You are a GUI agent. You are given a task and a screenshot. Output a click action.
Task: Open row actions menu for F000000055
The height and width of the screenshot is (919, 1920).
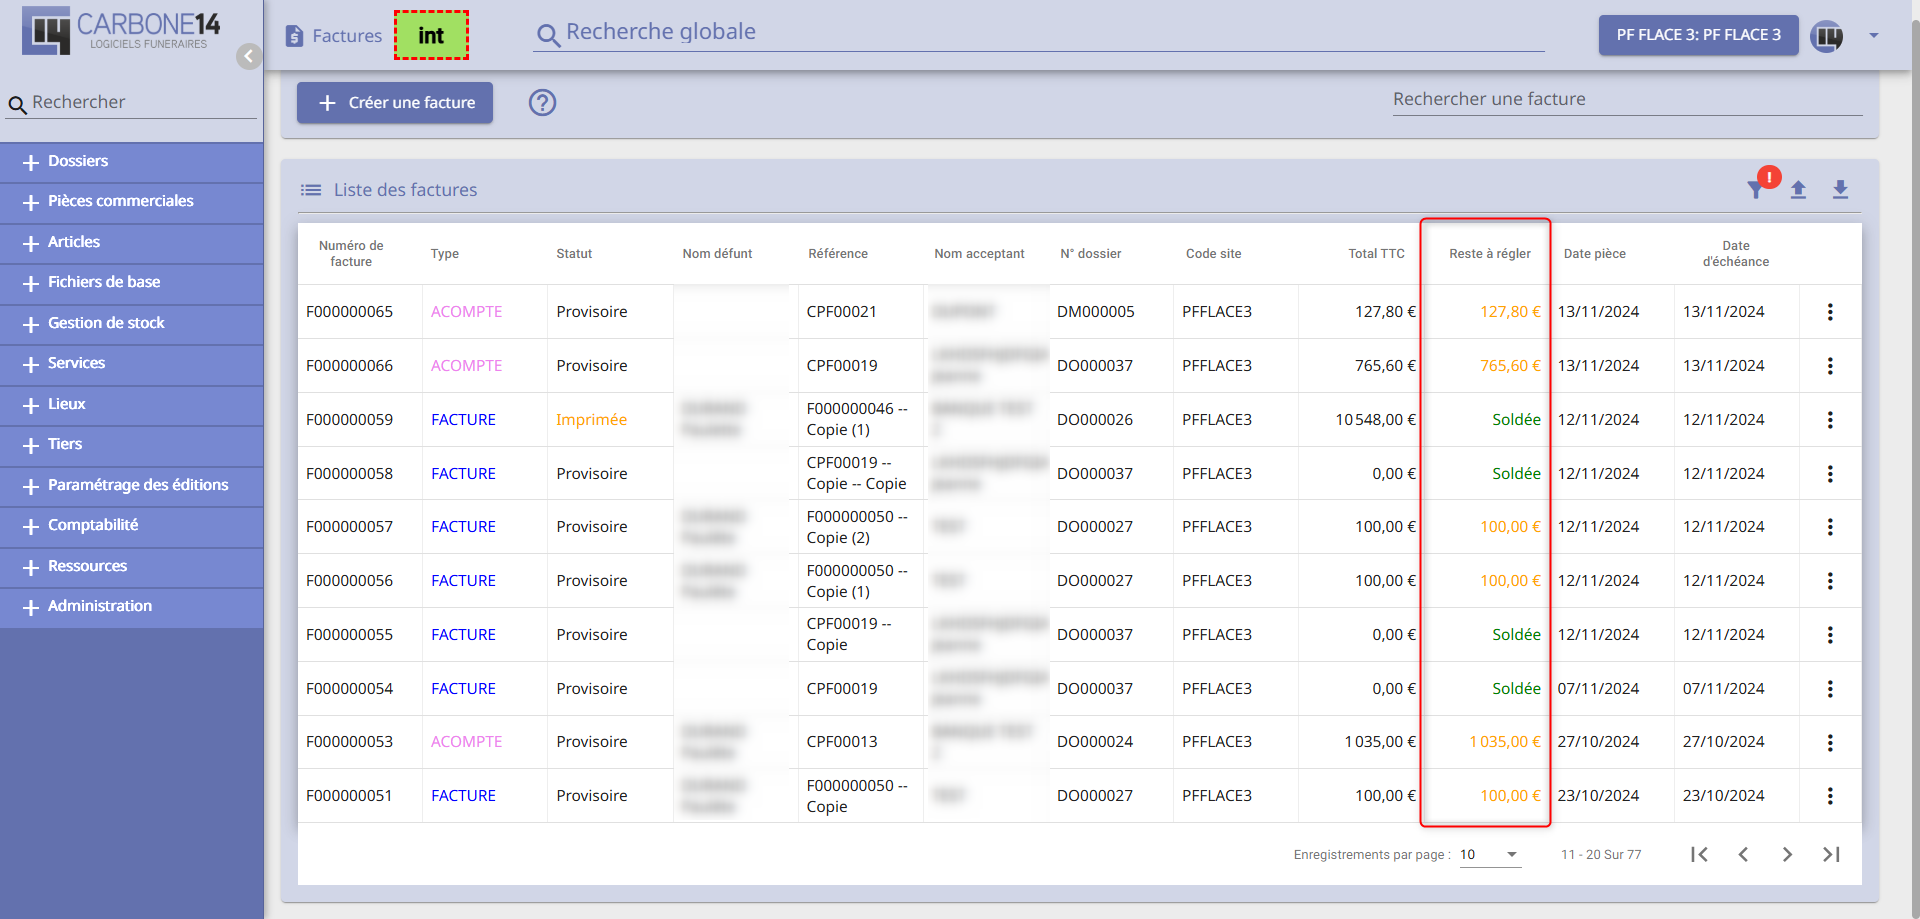pos(1830,635)
